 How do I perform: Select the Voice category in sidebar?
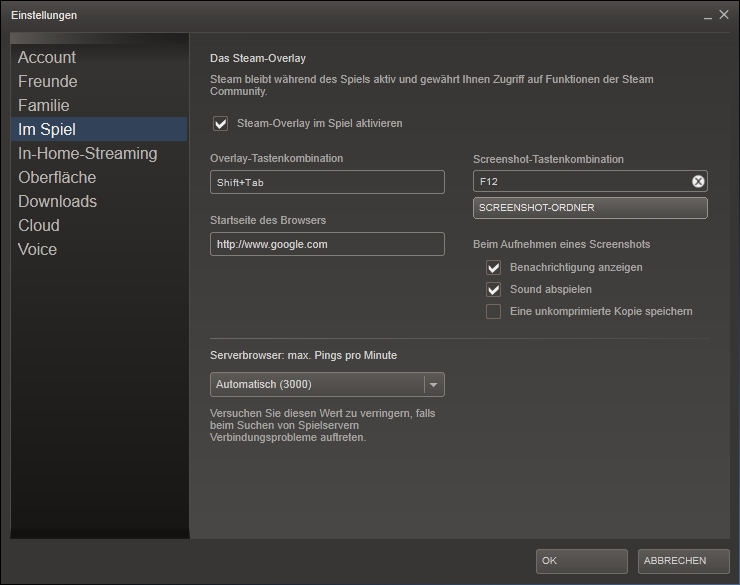38,249
